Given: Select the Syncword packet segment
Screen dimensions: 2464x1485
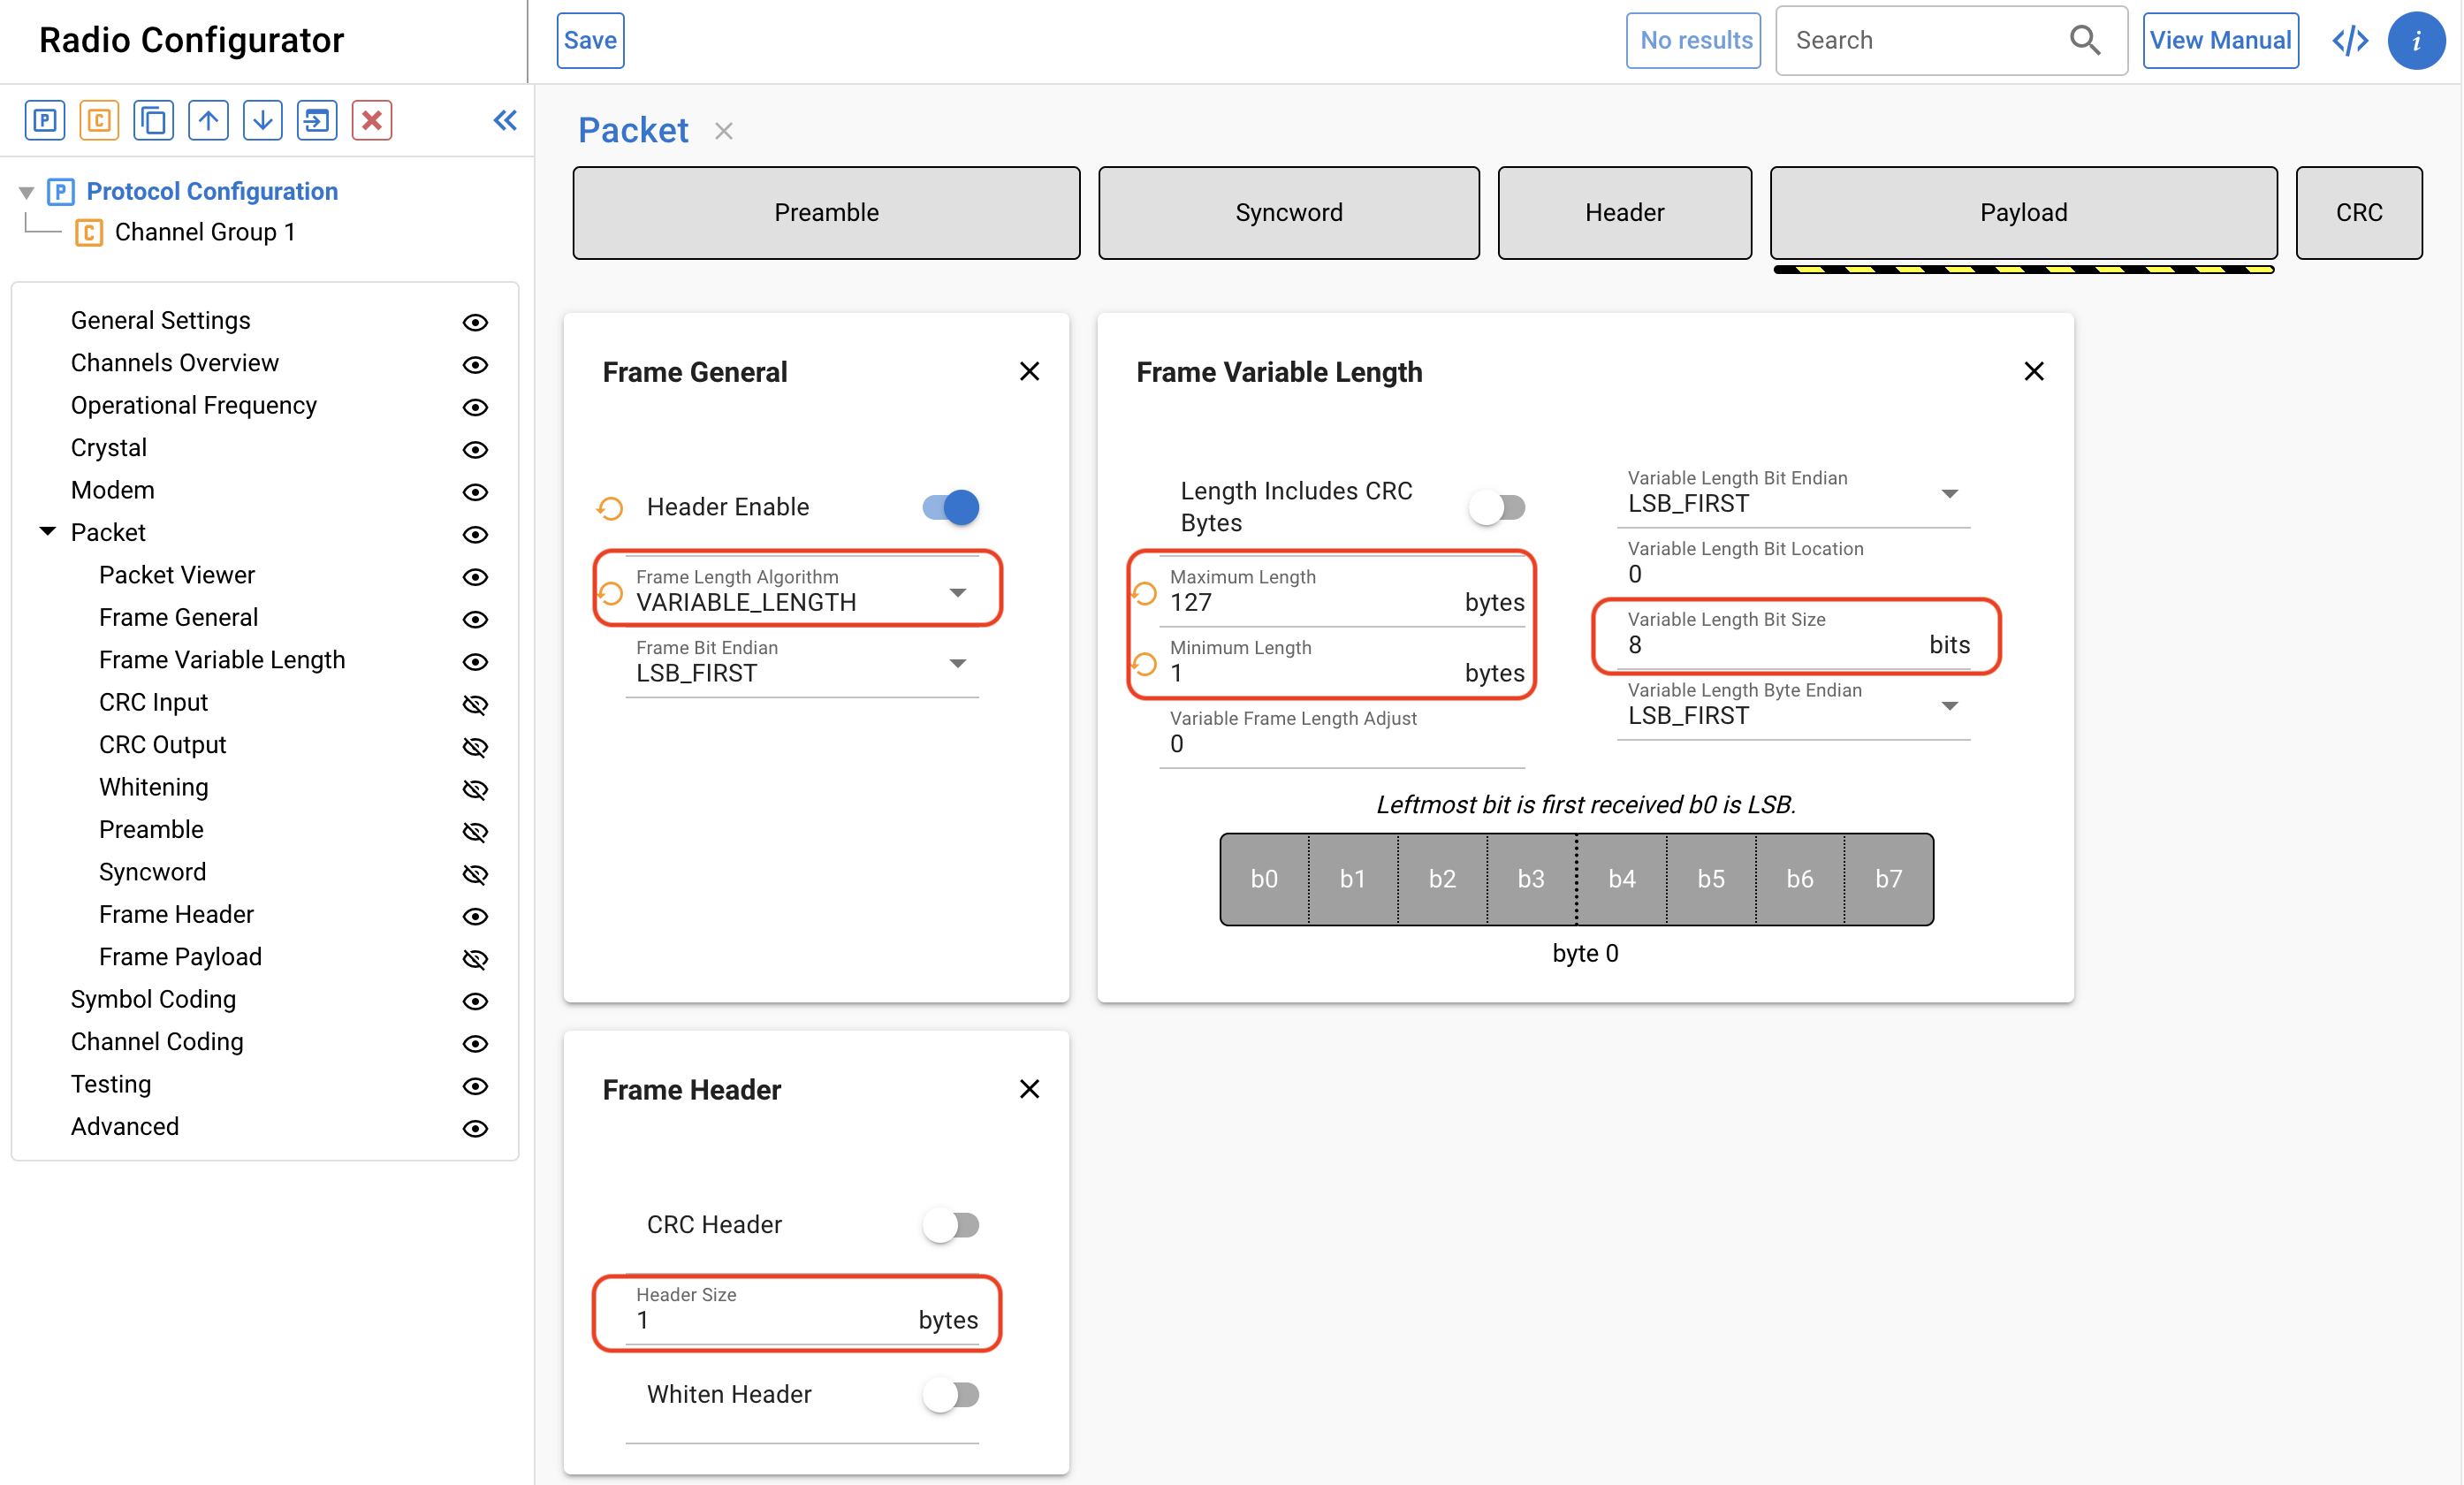Looking at the screenshot, I should [1288, 213].
